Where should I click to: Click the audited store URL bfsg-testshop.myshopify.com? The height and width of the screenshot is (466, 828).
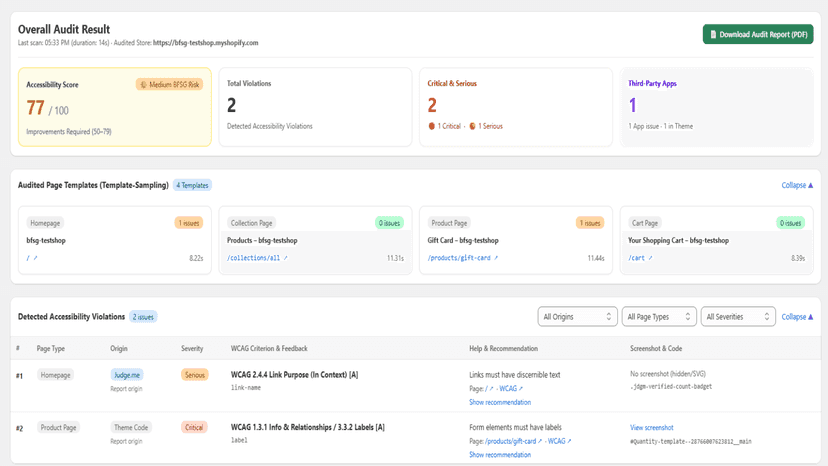tap(205, 43)
